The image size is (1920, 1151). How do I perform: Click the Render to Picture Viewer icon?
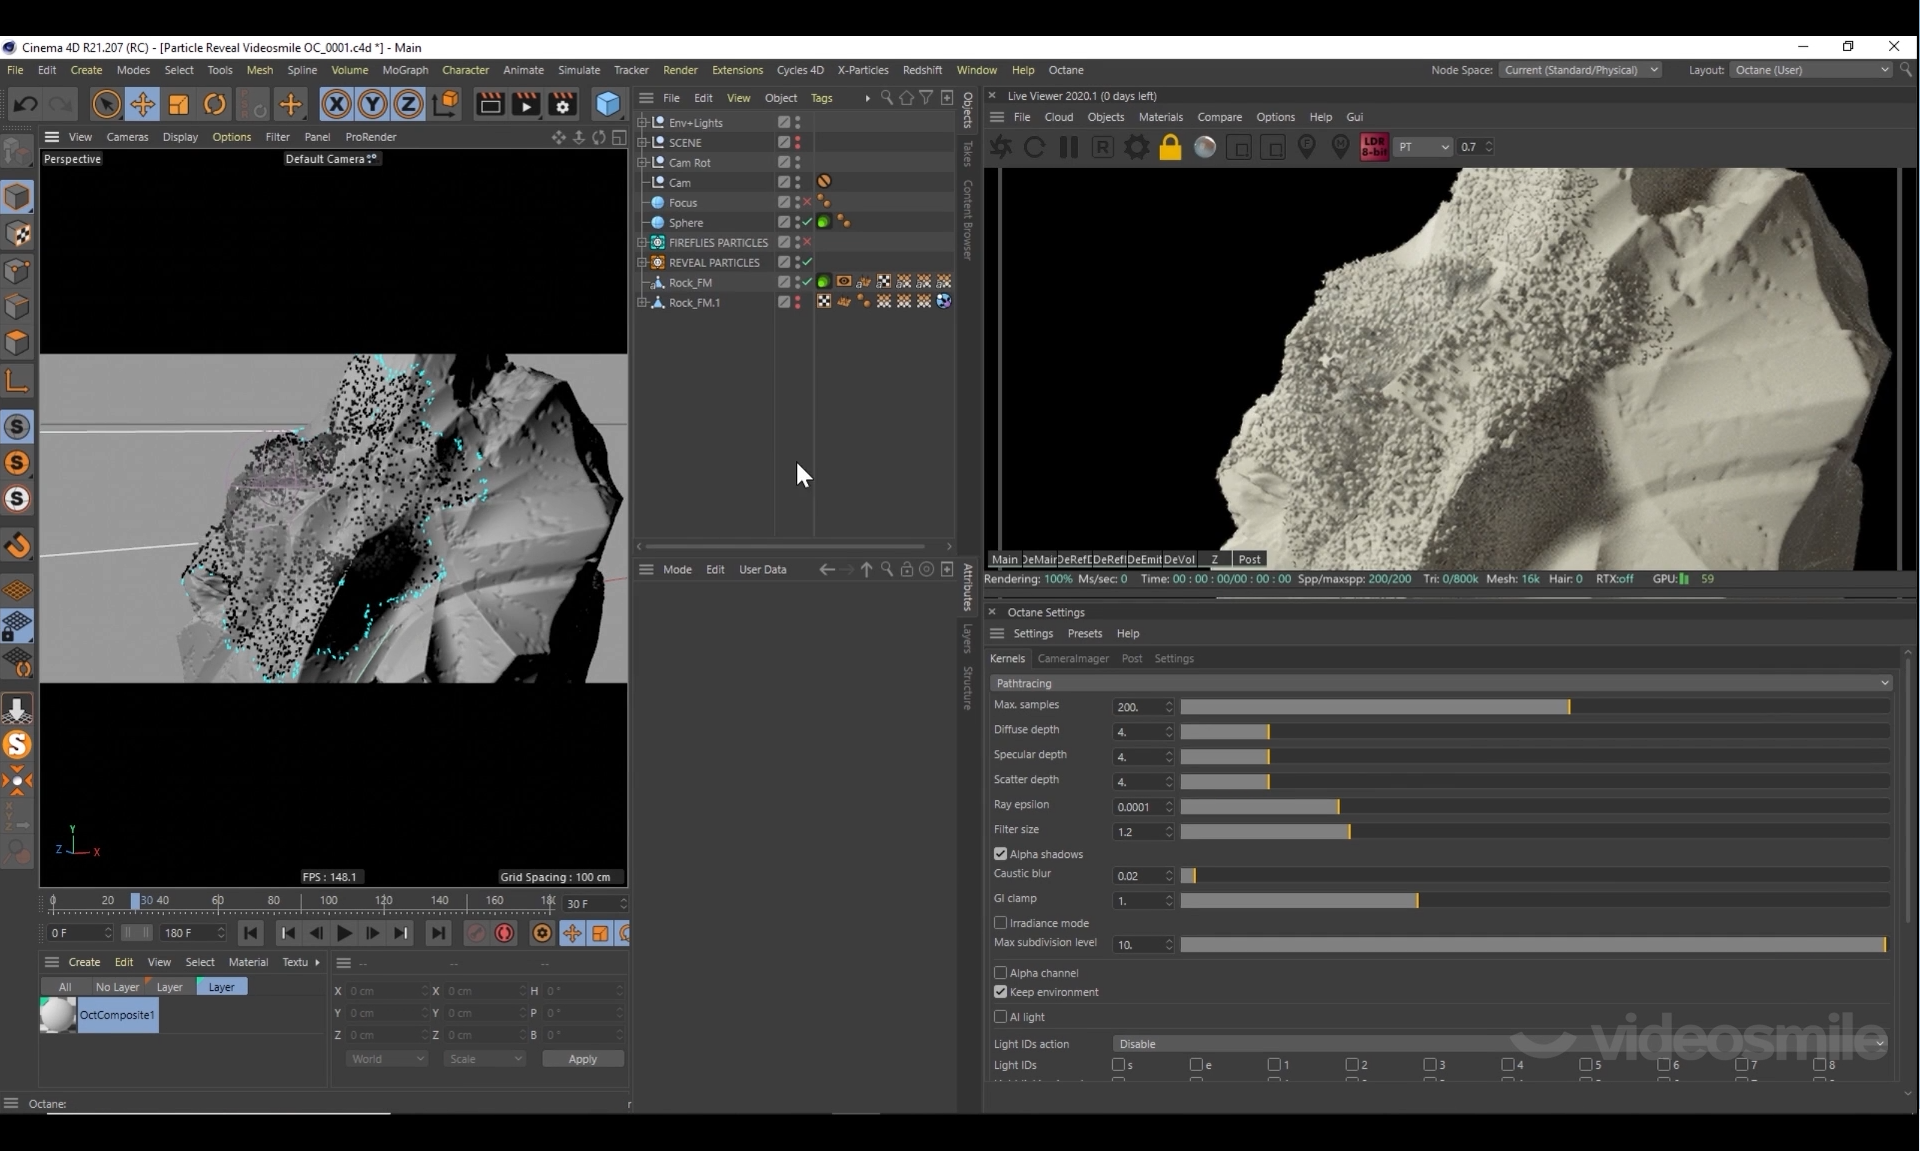click(x=526, y=104)
